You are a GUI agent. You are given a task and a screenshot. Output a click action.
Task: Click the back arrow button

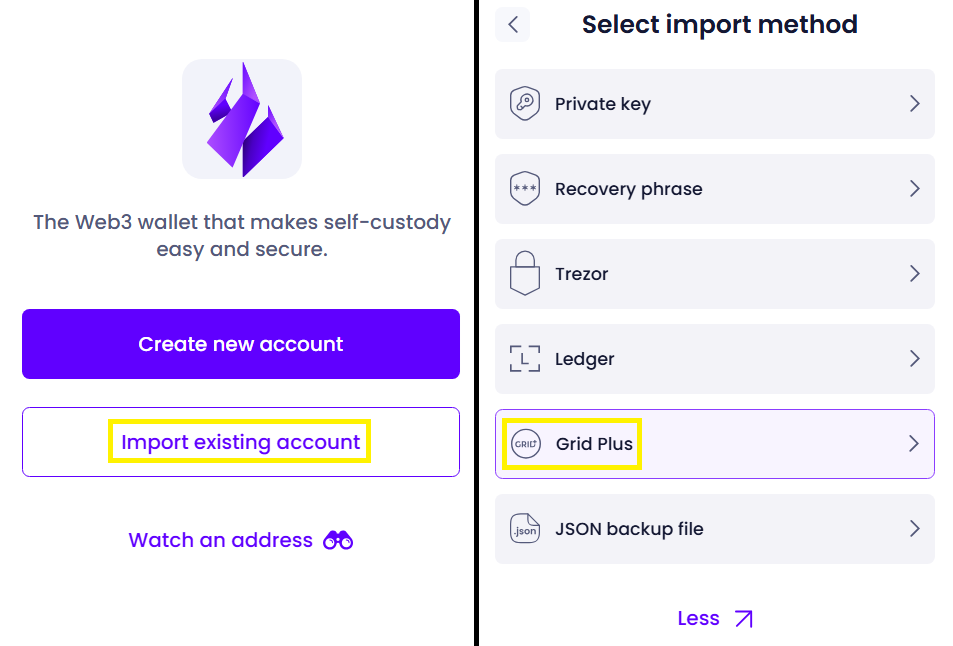513,25
